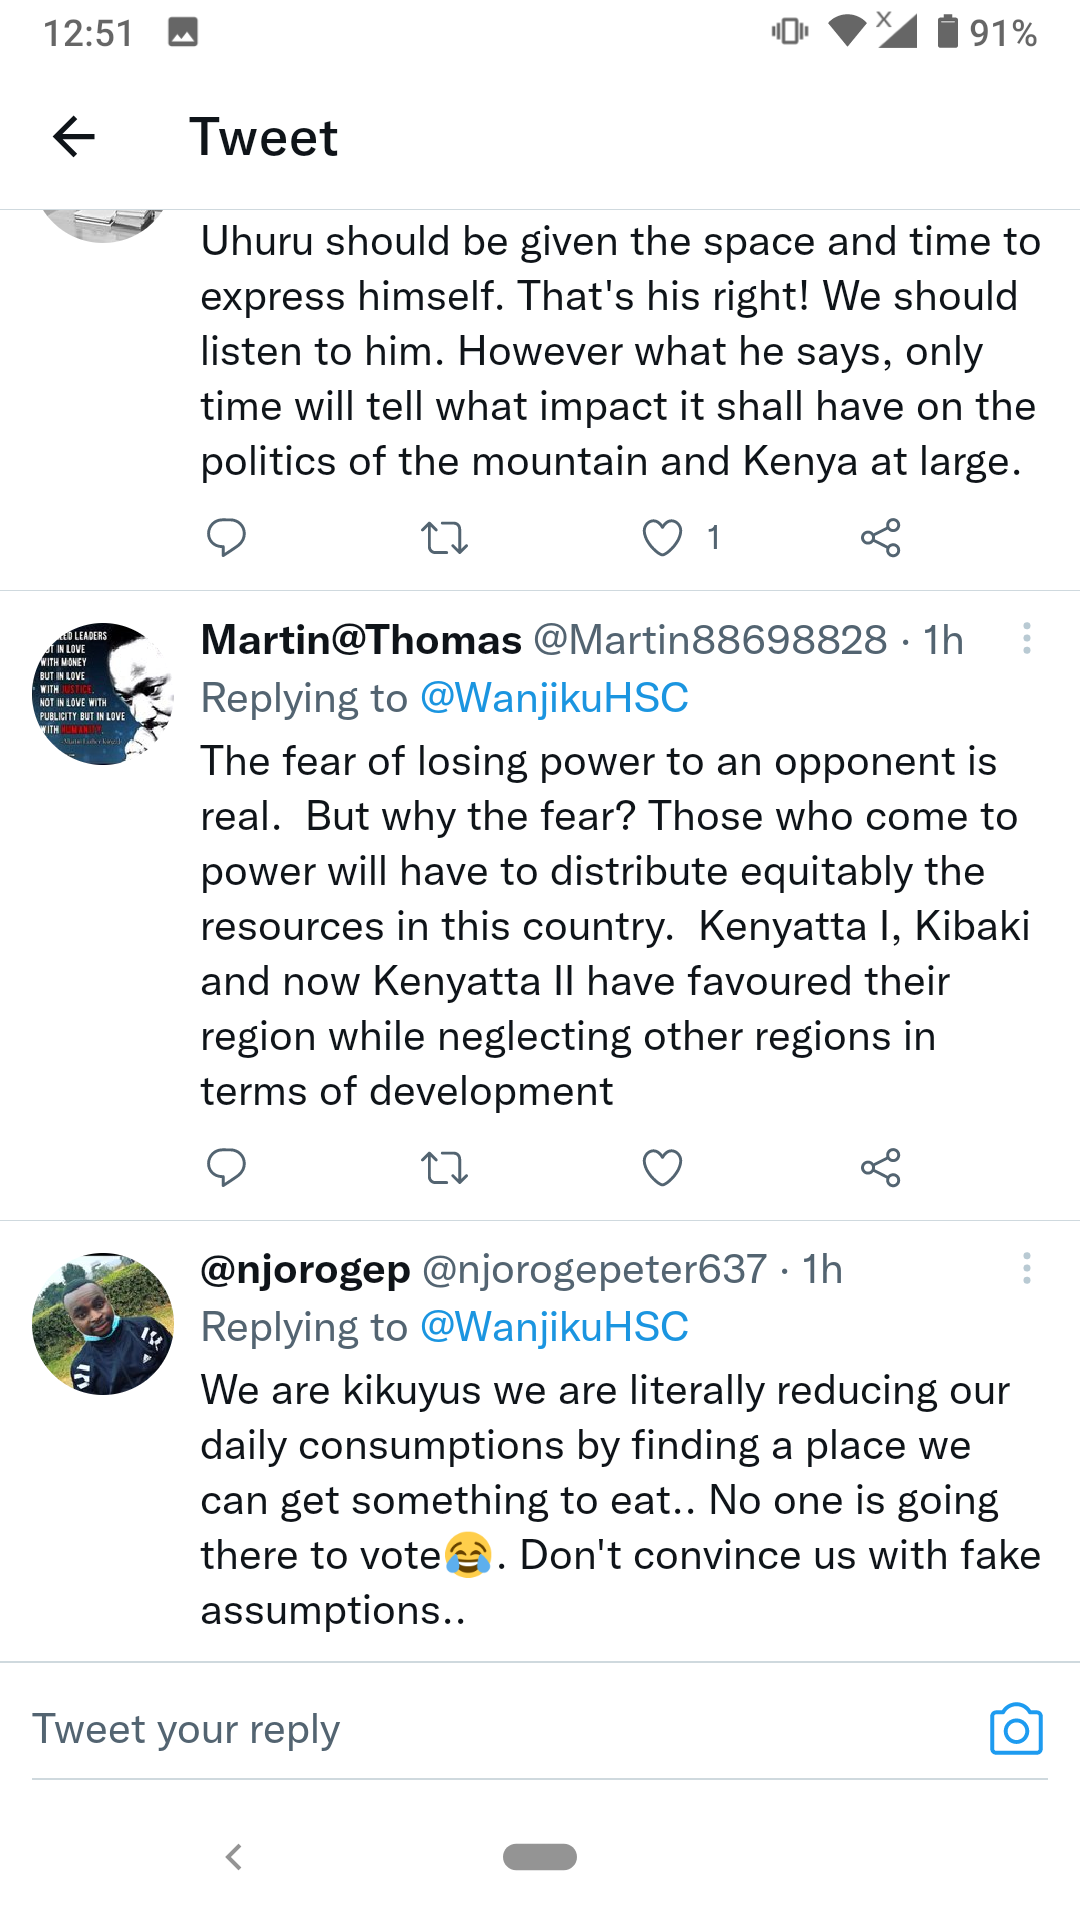Retweet the Uhuru tweet

coord(444,538)
